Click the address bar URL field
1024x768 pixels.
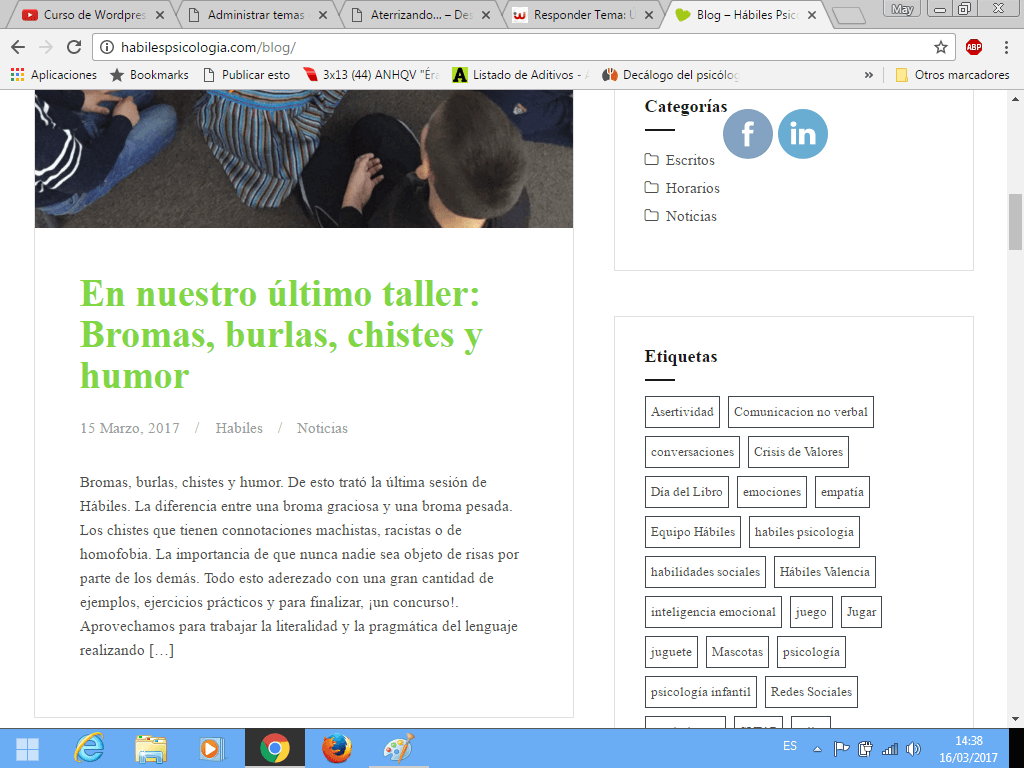pos(522,47)
